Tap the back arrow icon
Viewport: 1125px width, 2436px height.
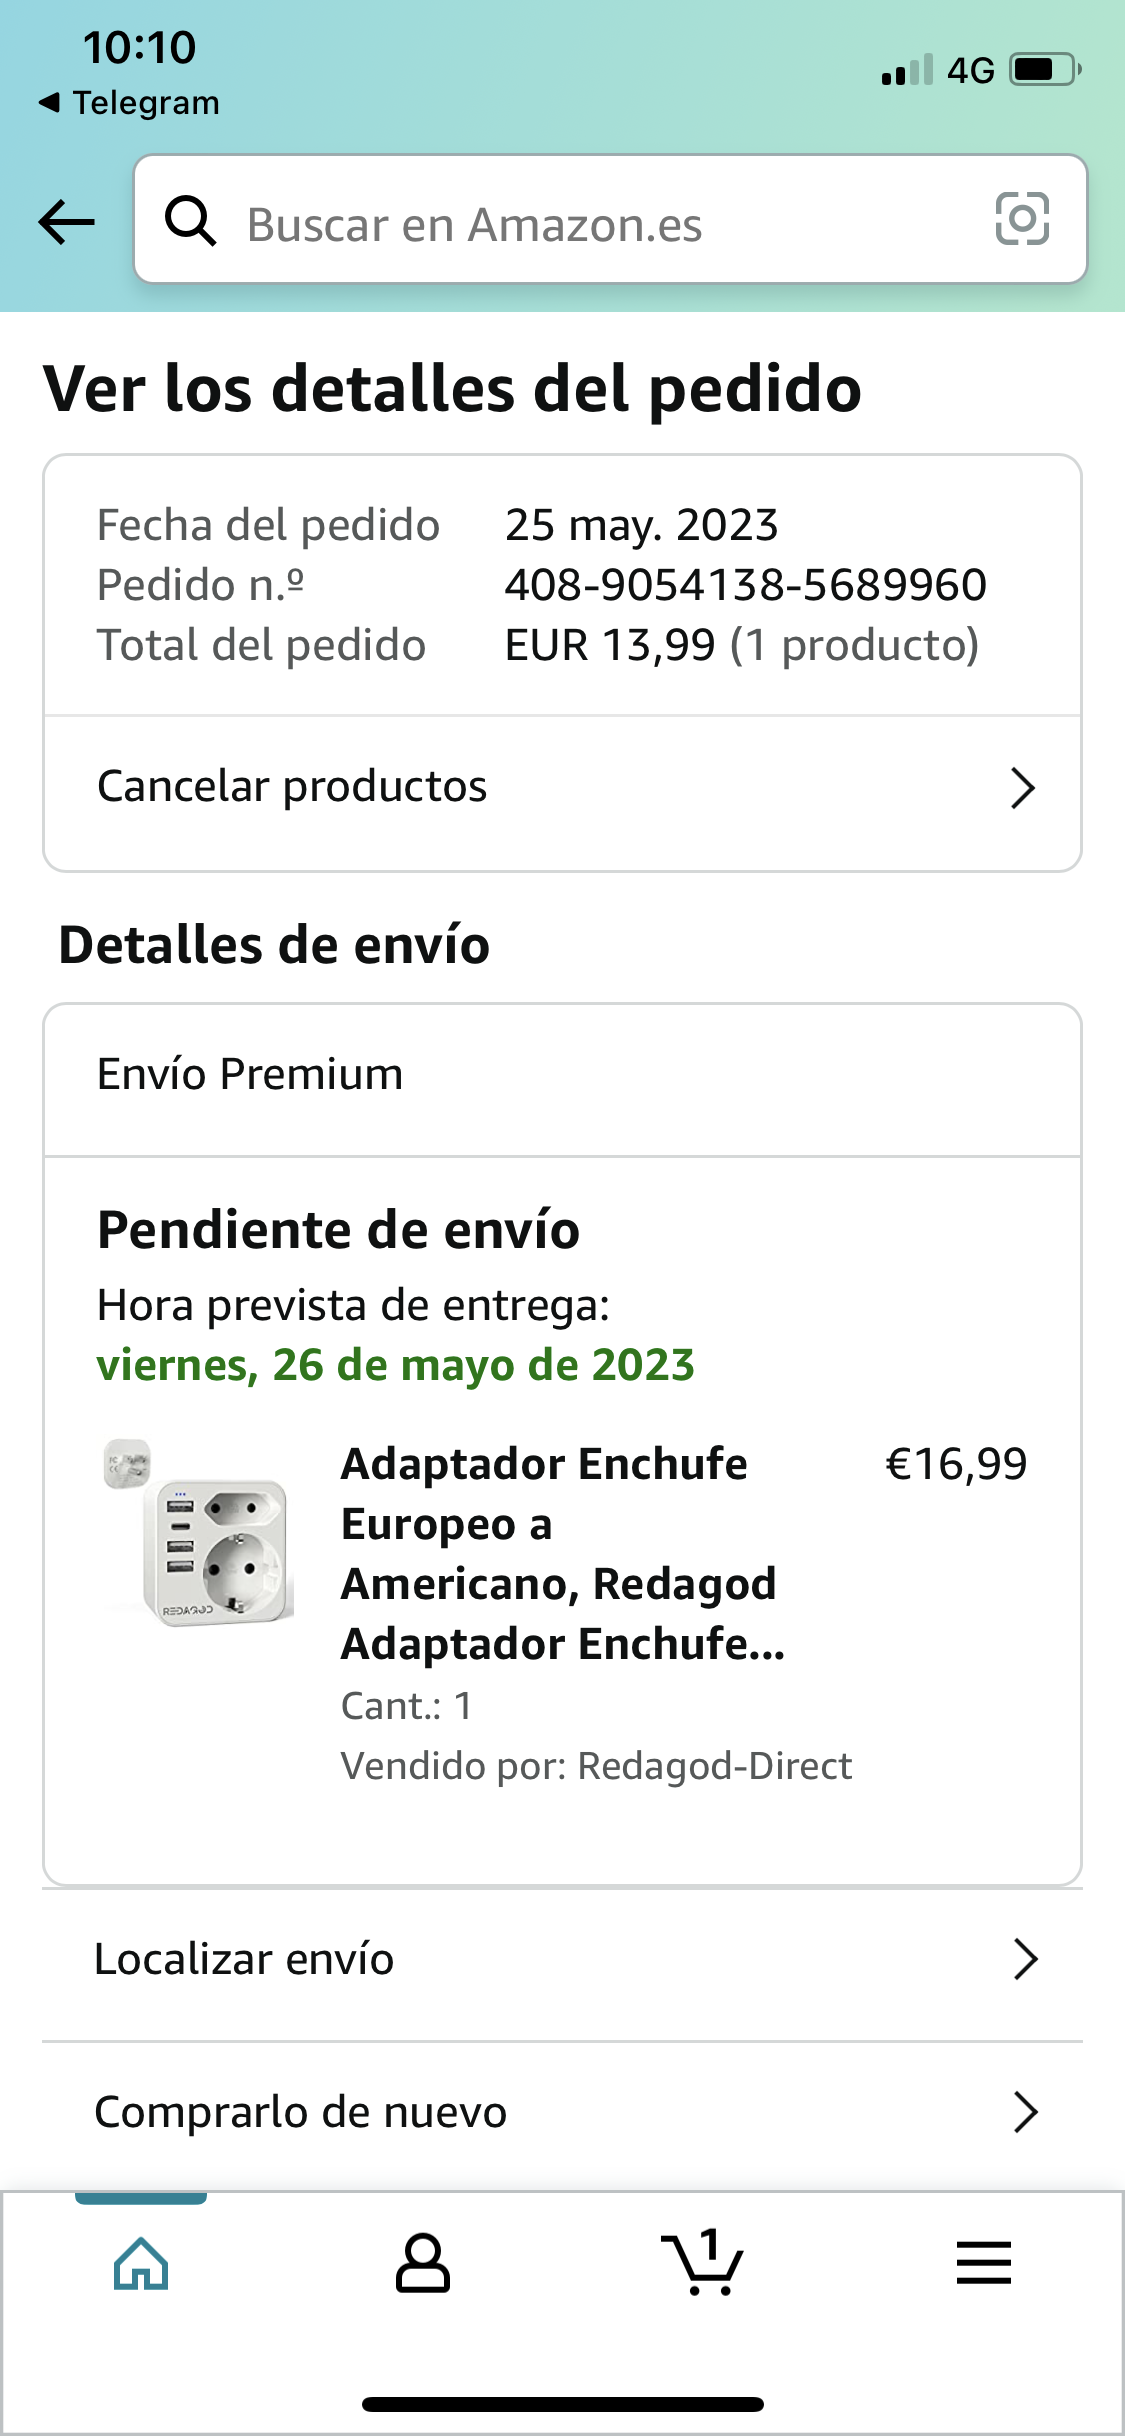click(67, 221)
